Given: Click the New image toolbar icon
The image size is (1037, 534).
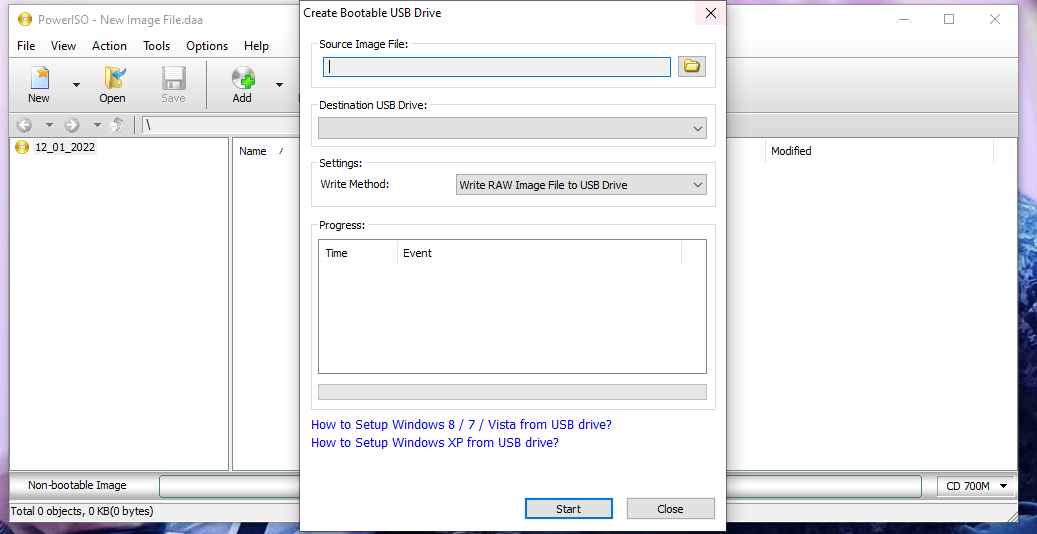Looking at the screenshot, I should (39, 84).
